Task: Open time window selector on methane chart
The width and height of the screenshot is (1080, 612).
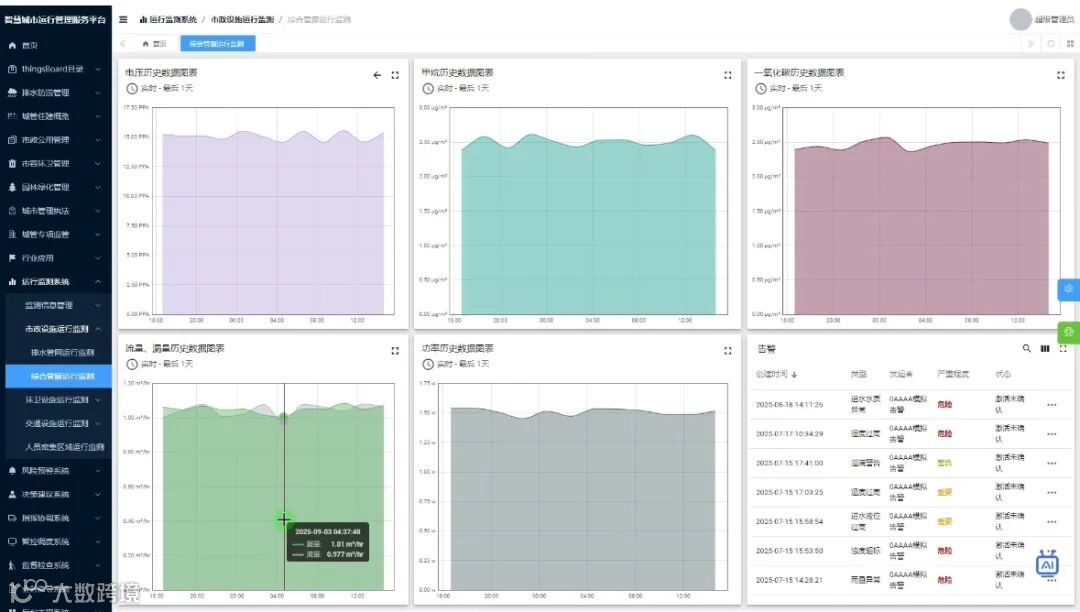Action: point(456,88)
